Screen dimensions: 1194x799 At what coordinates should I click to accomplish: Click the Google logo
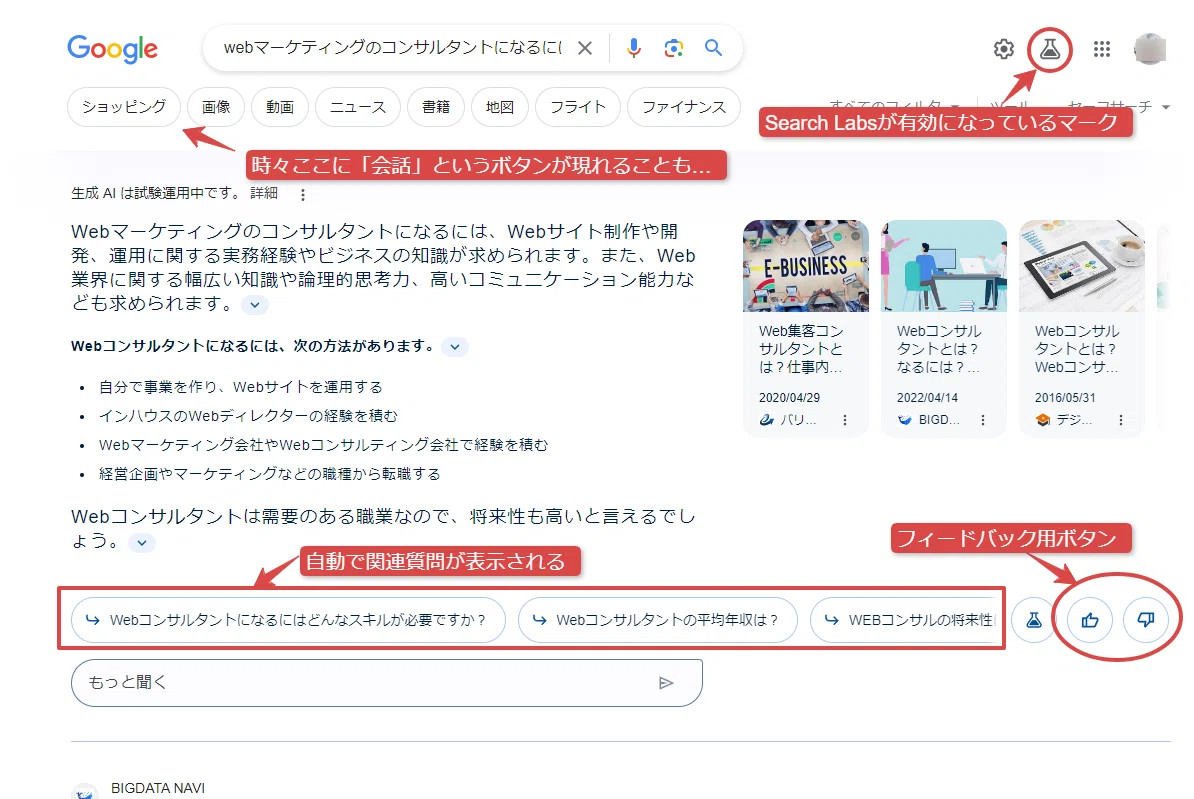pyautogui.click(x=113, y=49)
